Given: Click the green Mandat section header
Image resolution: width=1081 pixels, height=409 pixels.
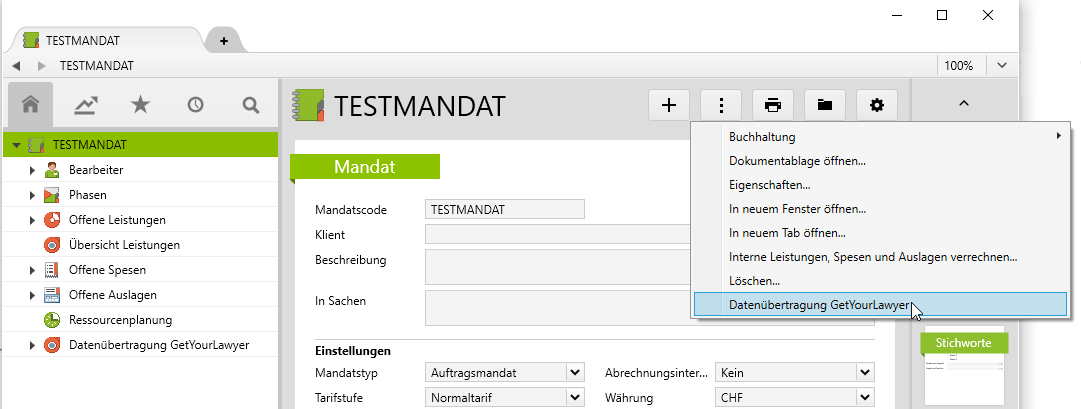Looking at the screenshot, I should (x=365, y=166).
